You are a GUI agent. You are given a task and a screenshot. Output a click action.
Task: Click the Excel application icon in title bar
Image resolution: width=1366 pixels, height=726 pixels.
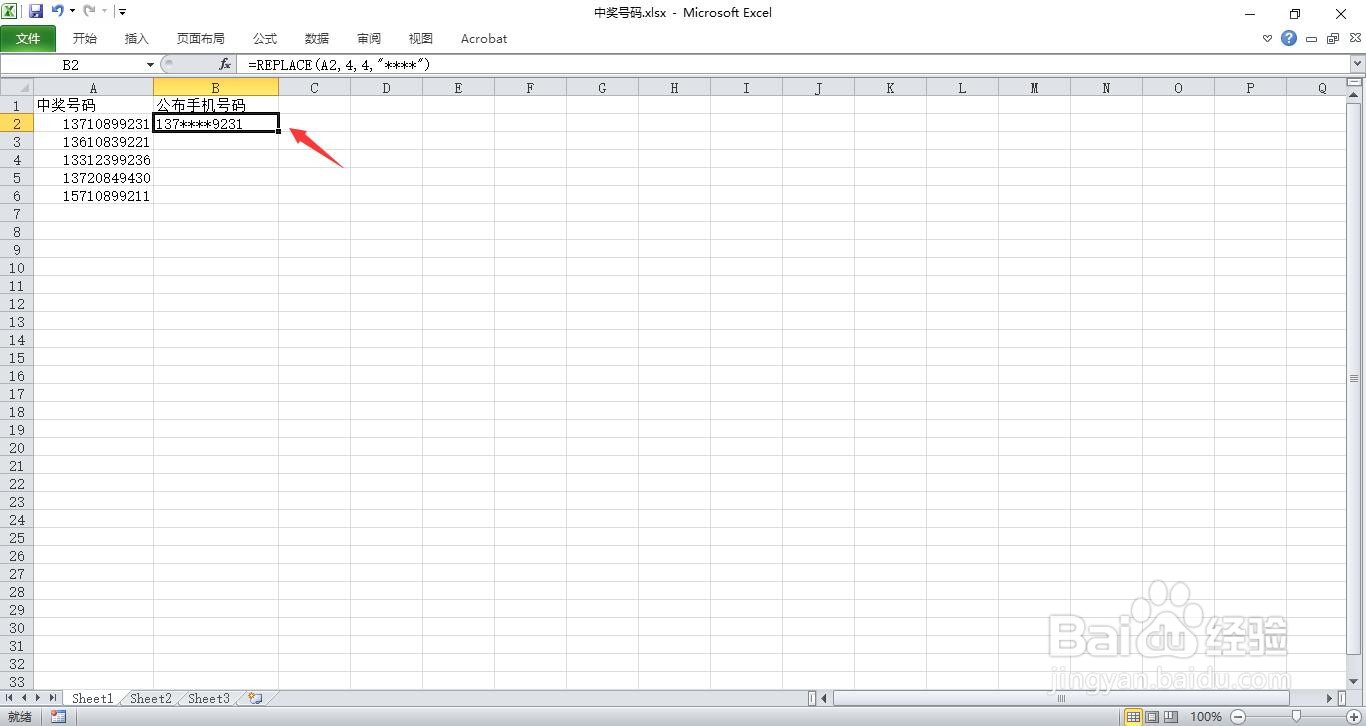pyautogui.click(x=10, y=12)
